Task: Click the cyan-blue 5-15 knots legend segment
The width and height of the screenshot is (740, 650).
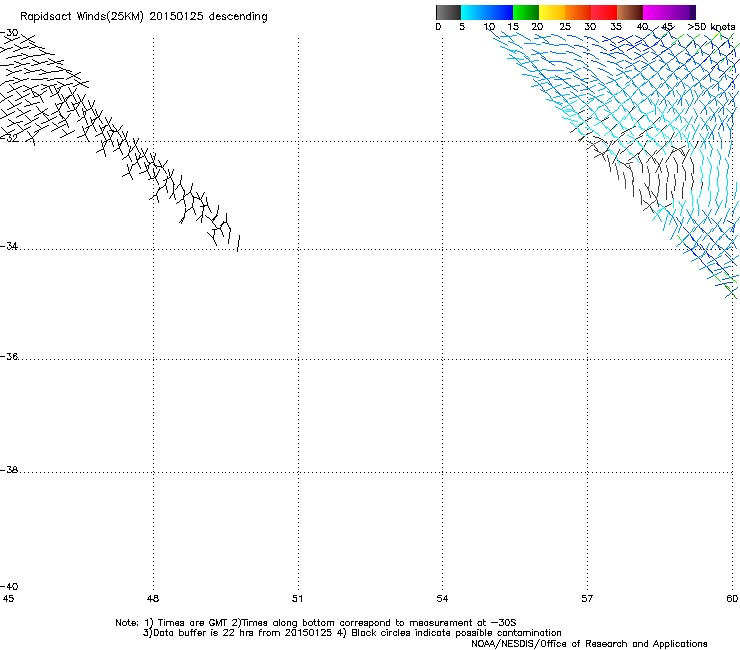Action: pyautogui.click(x=487, y=12)
